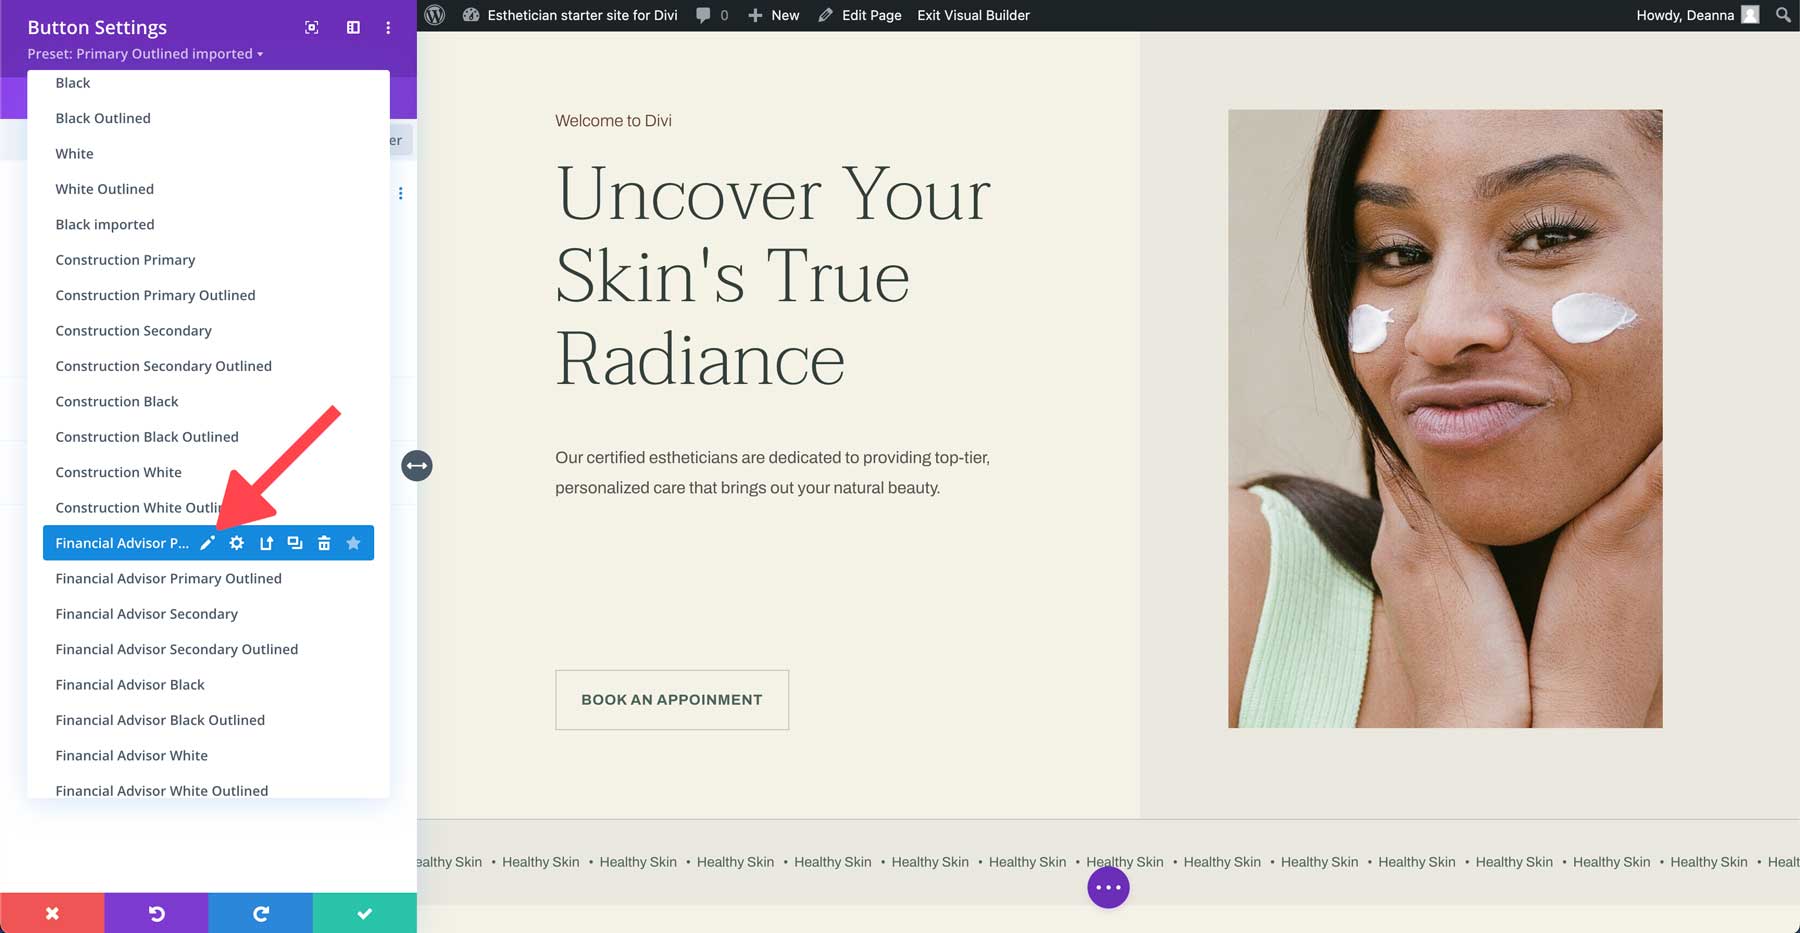Open the search icon in the admin bar
Screen dimensions: 1800x933
pyautogui.click(x=1781, y=15)
